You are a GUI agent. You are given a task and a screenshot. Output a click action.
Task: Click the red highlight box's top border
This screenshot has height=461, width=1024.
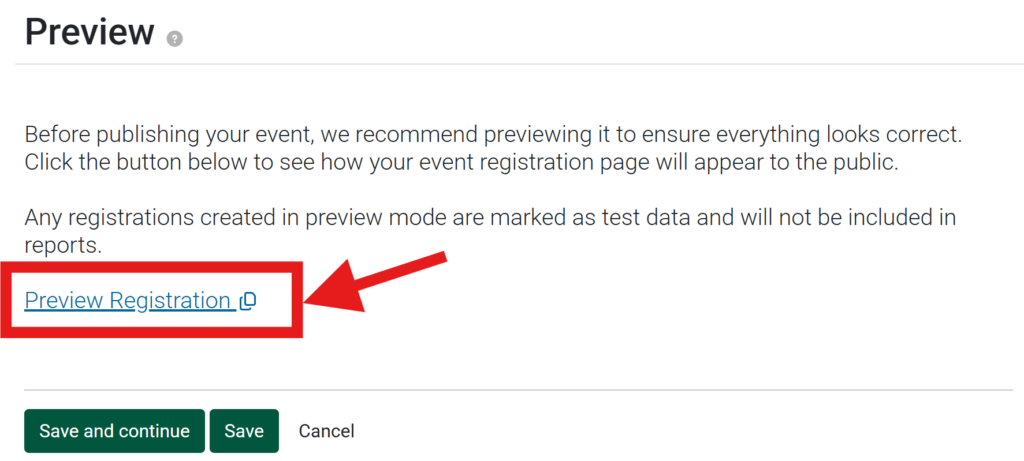point(150,268)
